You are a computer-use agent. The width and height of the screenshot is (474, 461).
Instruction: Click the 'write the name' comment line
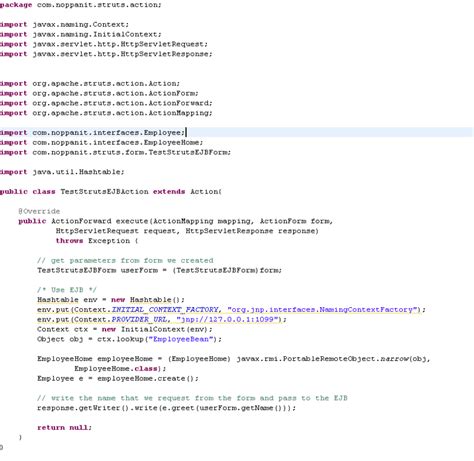192,398
